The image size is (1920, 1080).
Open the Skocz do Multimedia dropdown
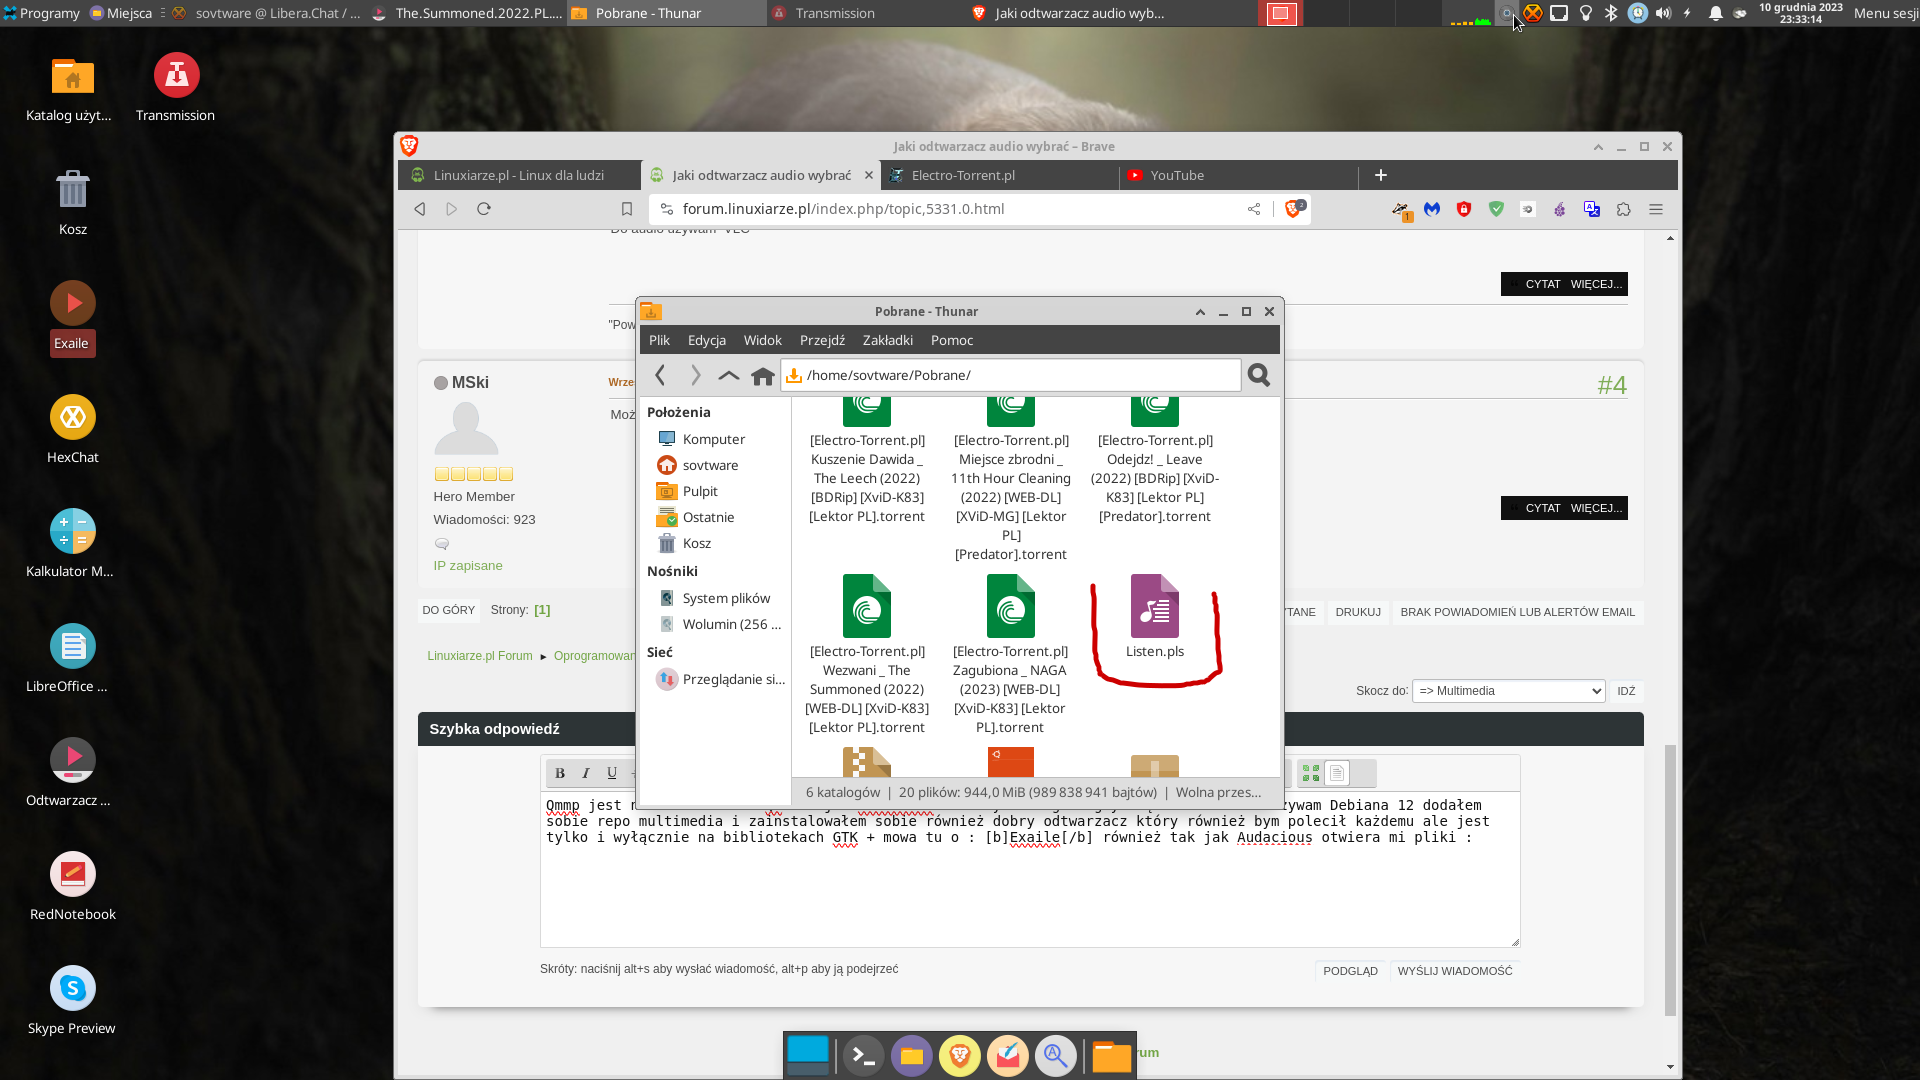tap(1508, 691)
